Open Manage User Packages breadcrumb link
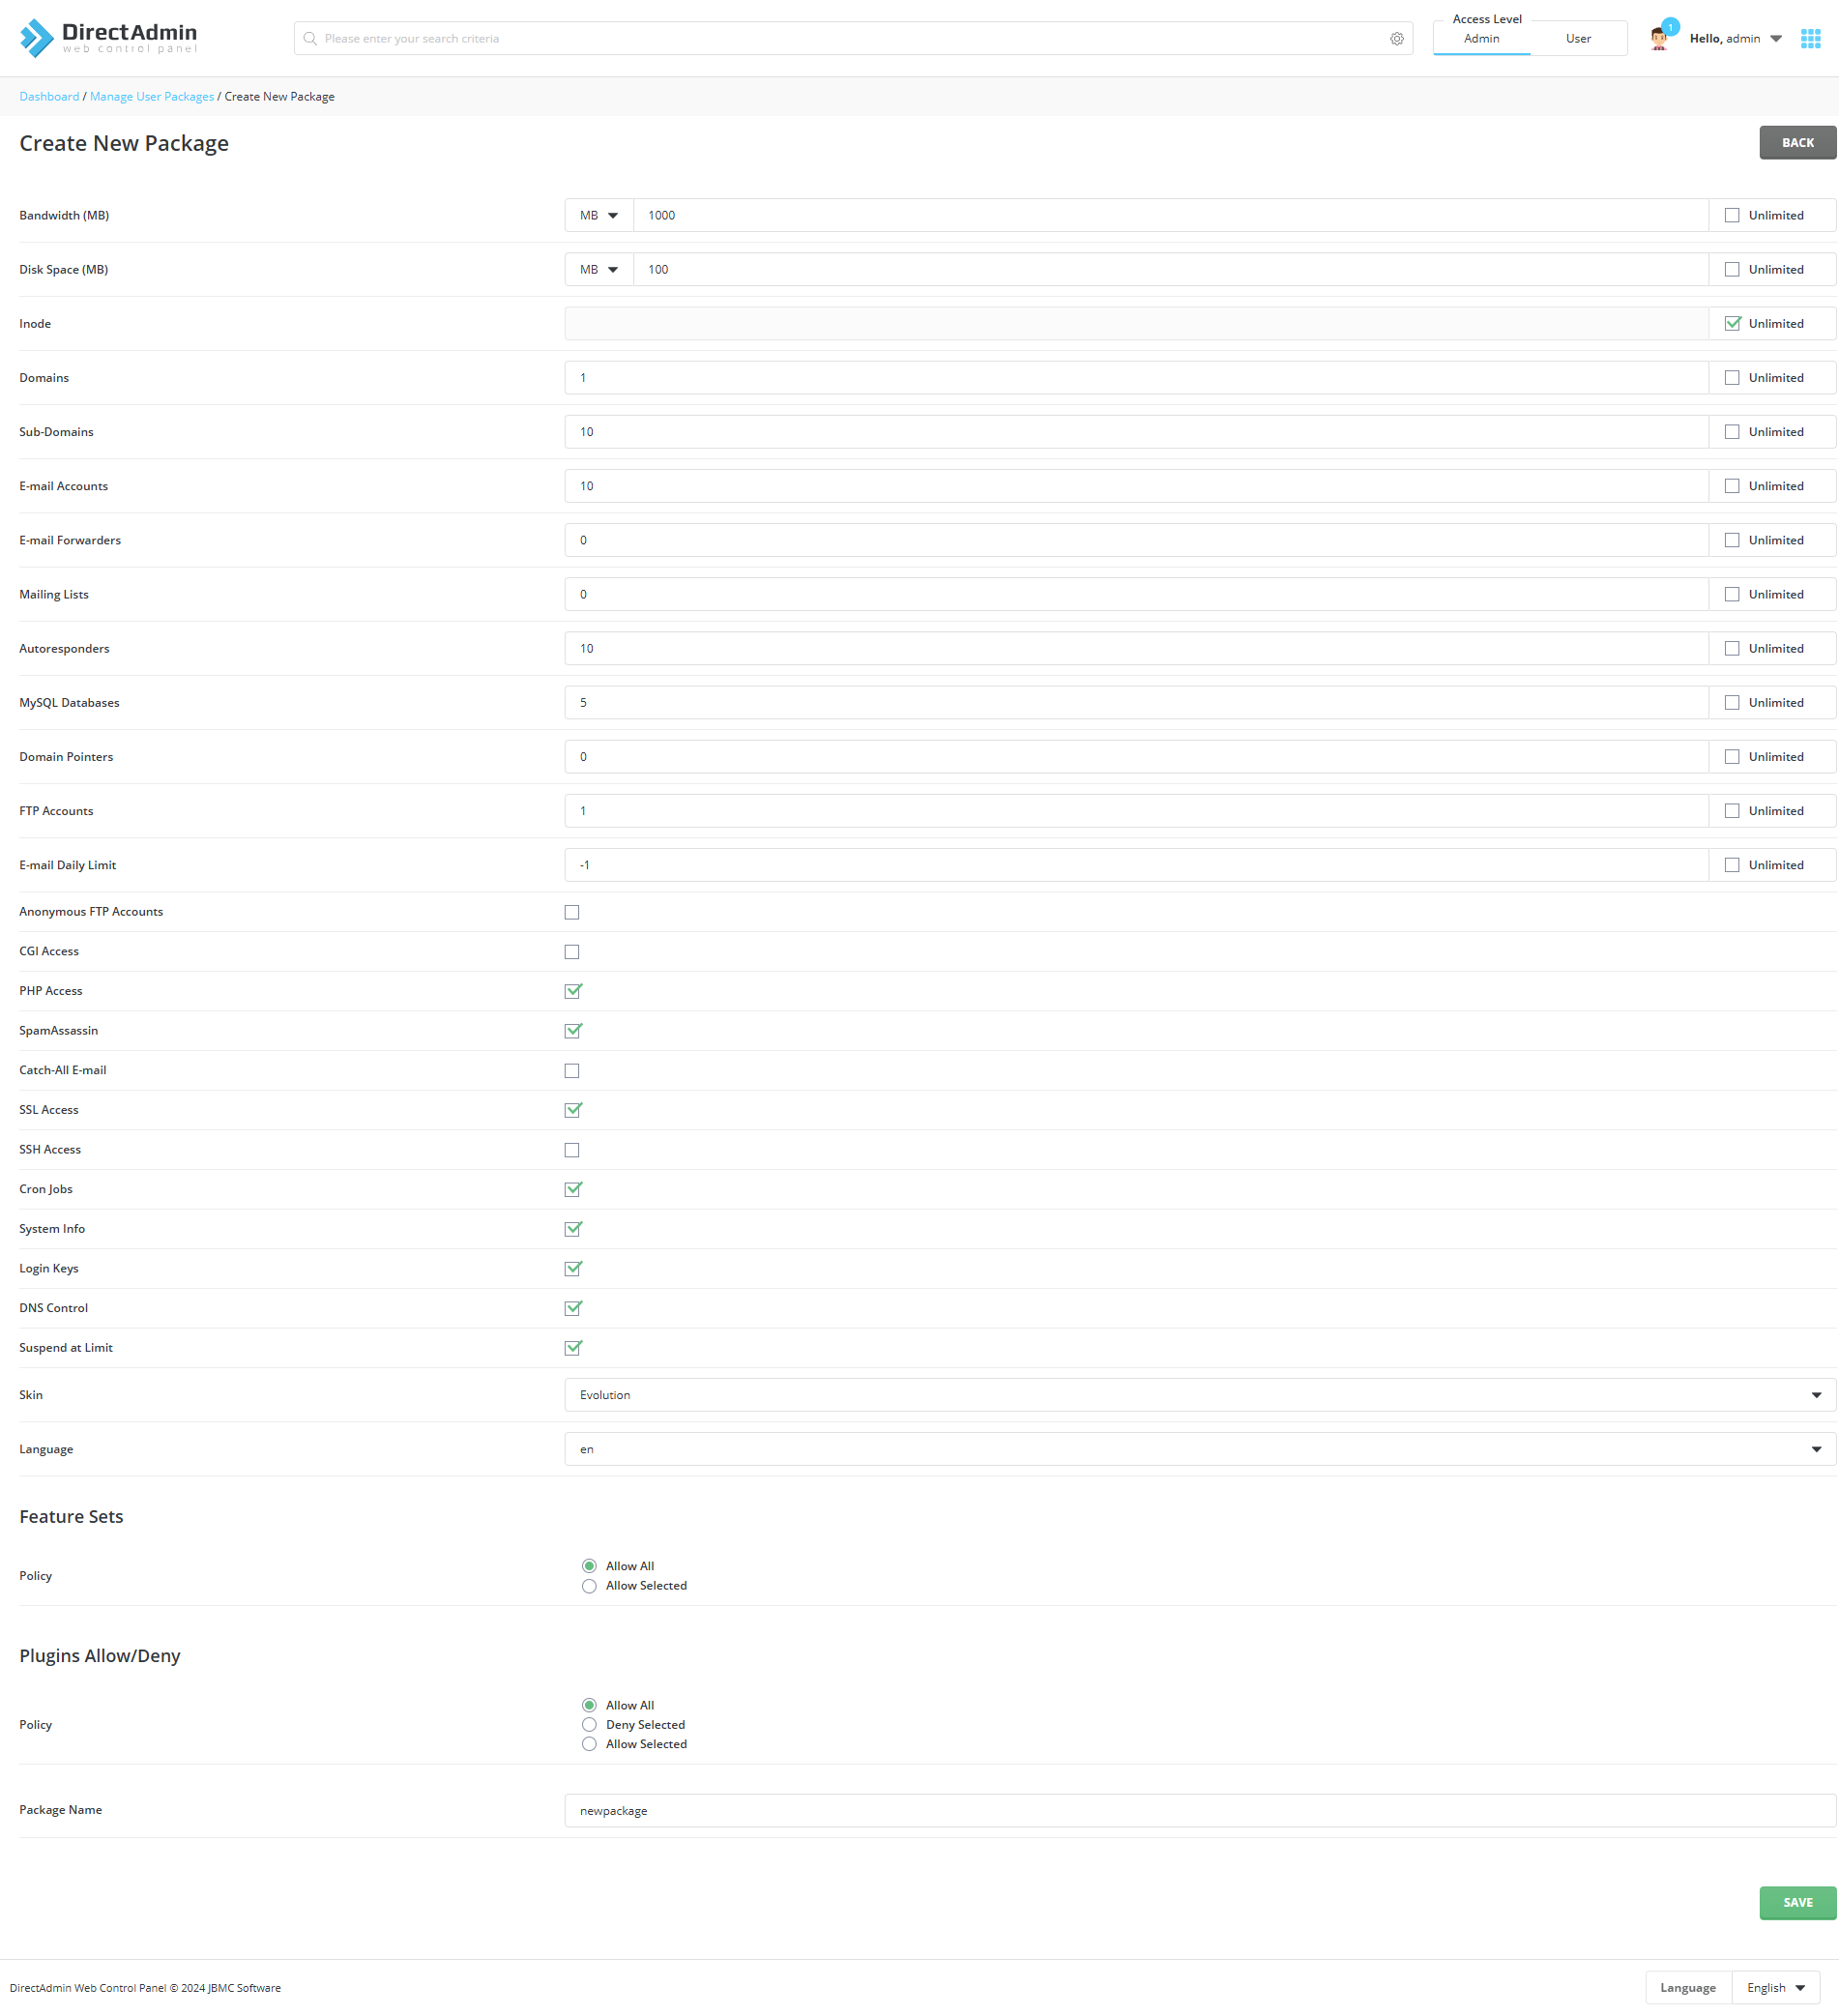This screenshot has width=1839, height=2016. pyautogui.click(x=152, y=96)
